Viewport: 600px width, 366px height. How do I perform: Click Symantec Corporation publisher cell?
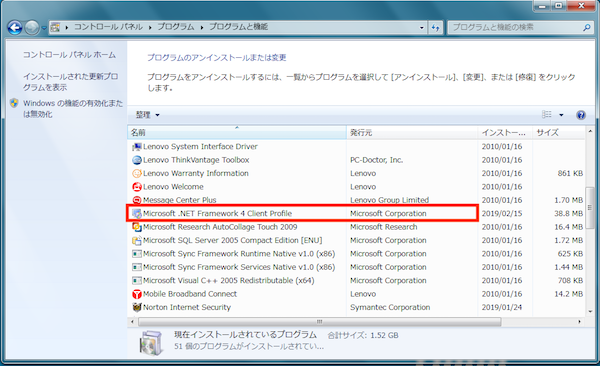pos(390,307)
